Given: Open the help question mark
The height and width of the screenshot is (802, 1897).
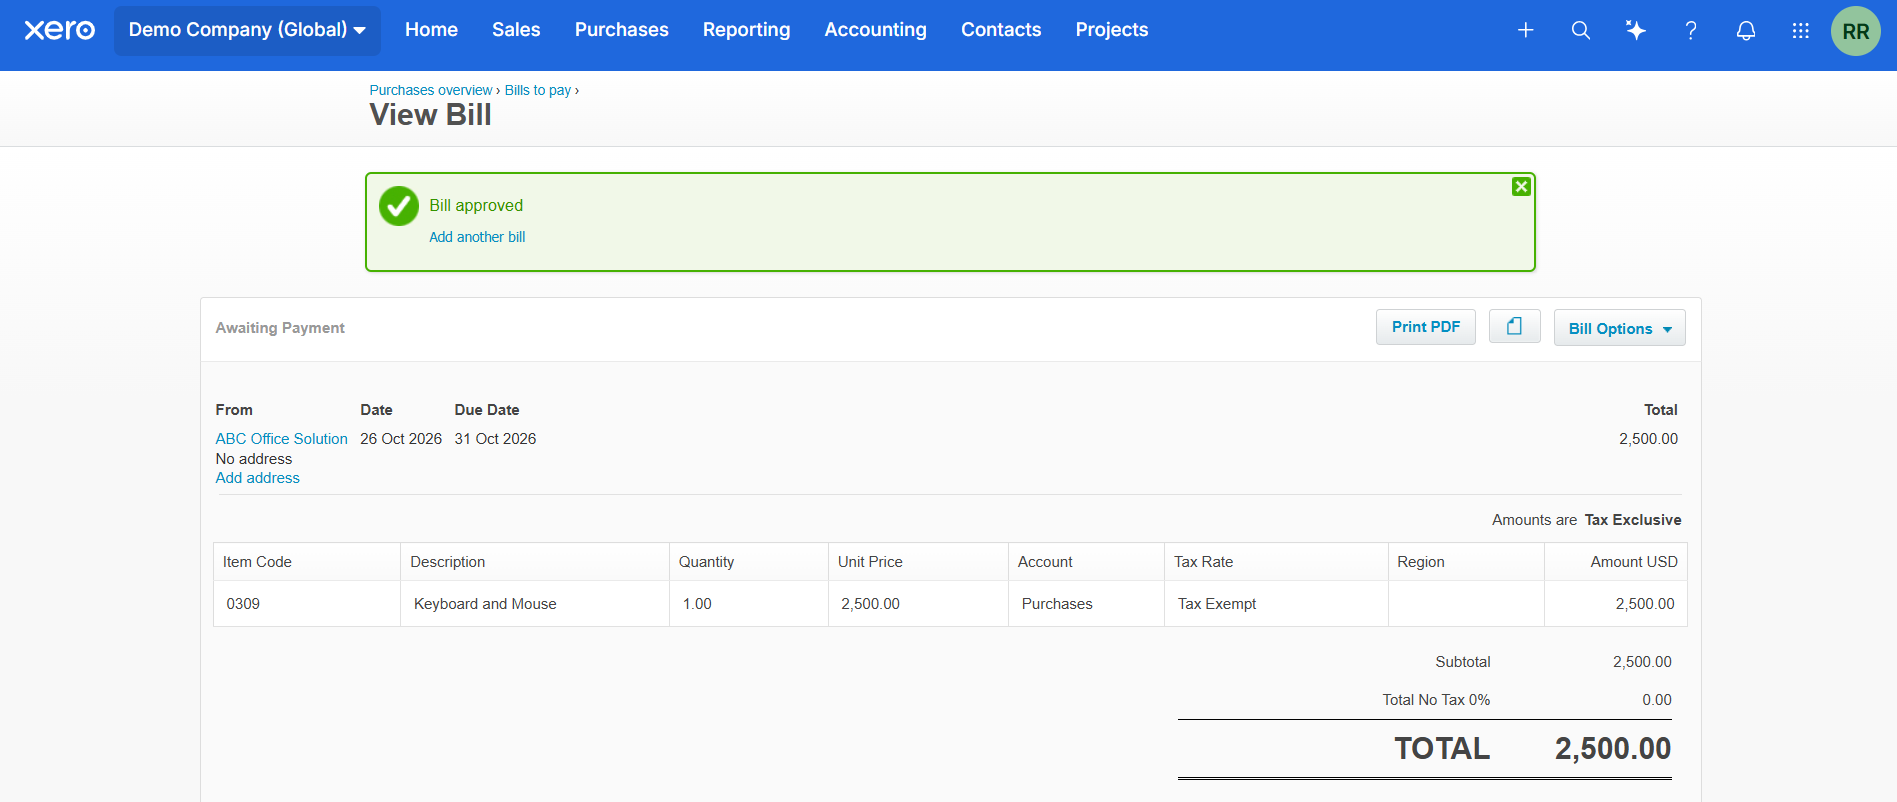Looking at the screenshot, I should click(1691, 30).
